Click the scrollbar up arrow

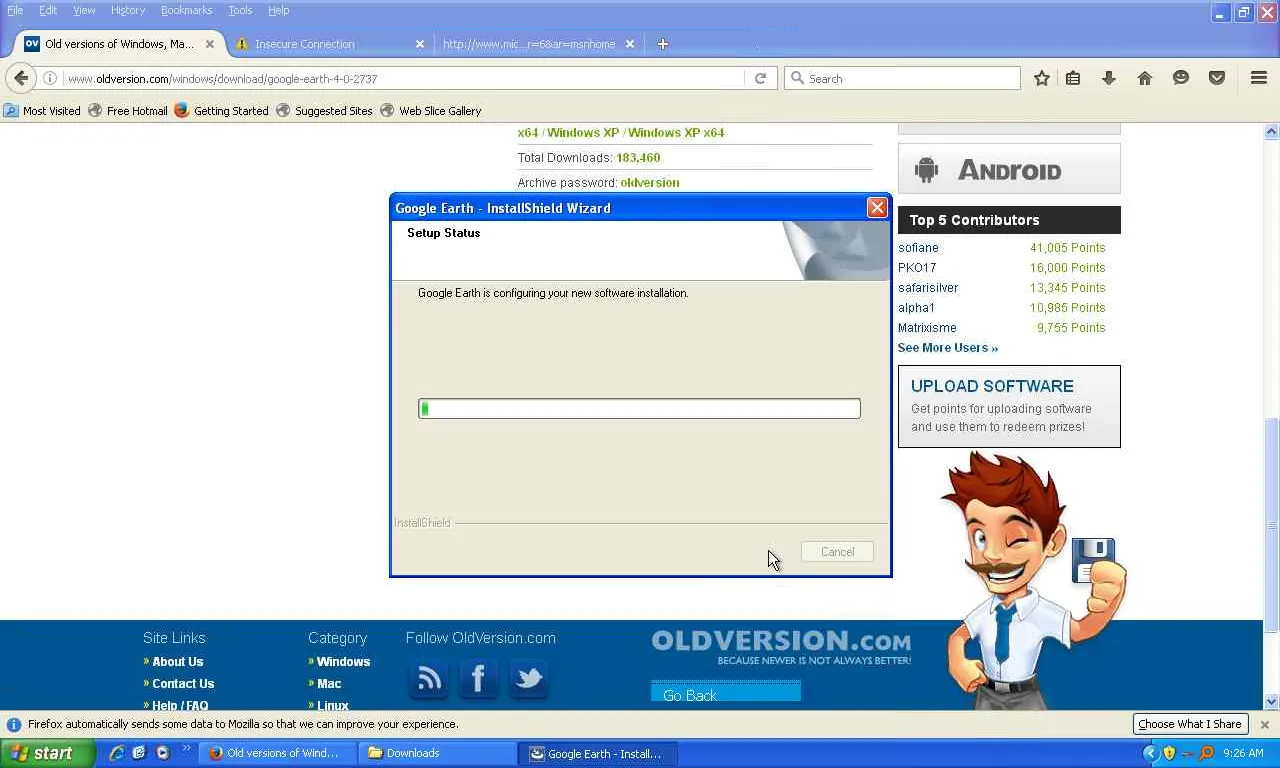(x=1272, y=131)
